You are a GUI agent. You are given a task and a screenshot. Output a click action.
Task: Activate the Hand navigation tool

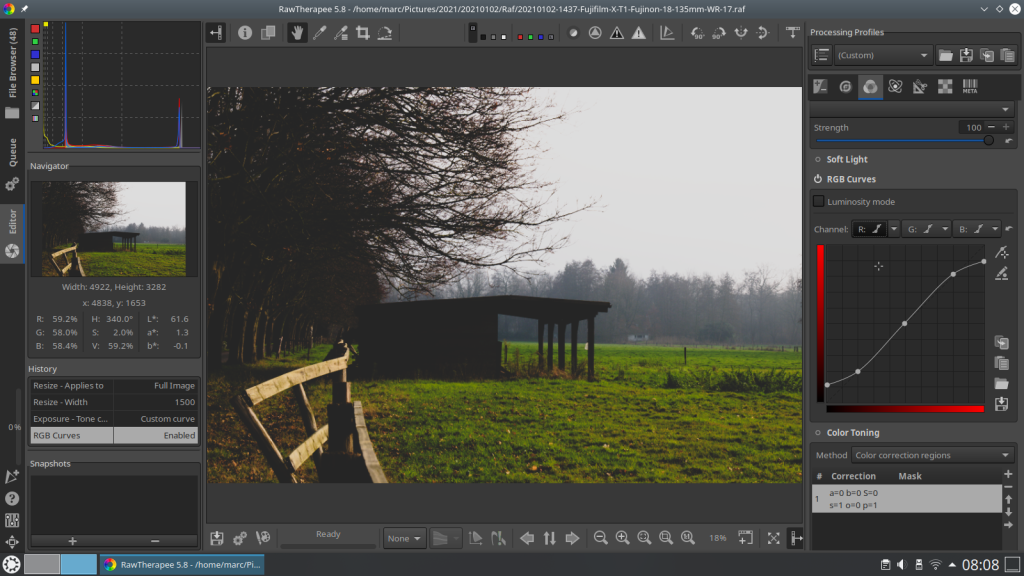[297, 33]
